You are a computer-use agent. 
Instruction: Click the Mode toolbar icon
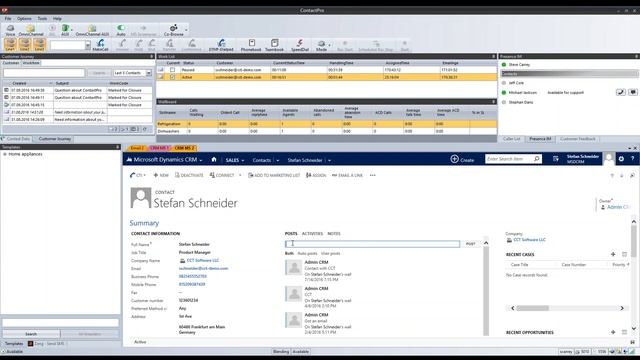[321, 45]
